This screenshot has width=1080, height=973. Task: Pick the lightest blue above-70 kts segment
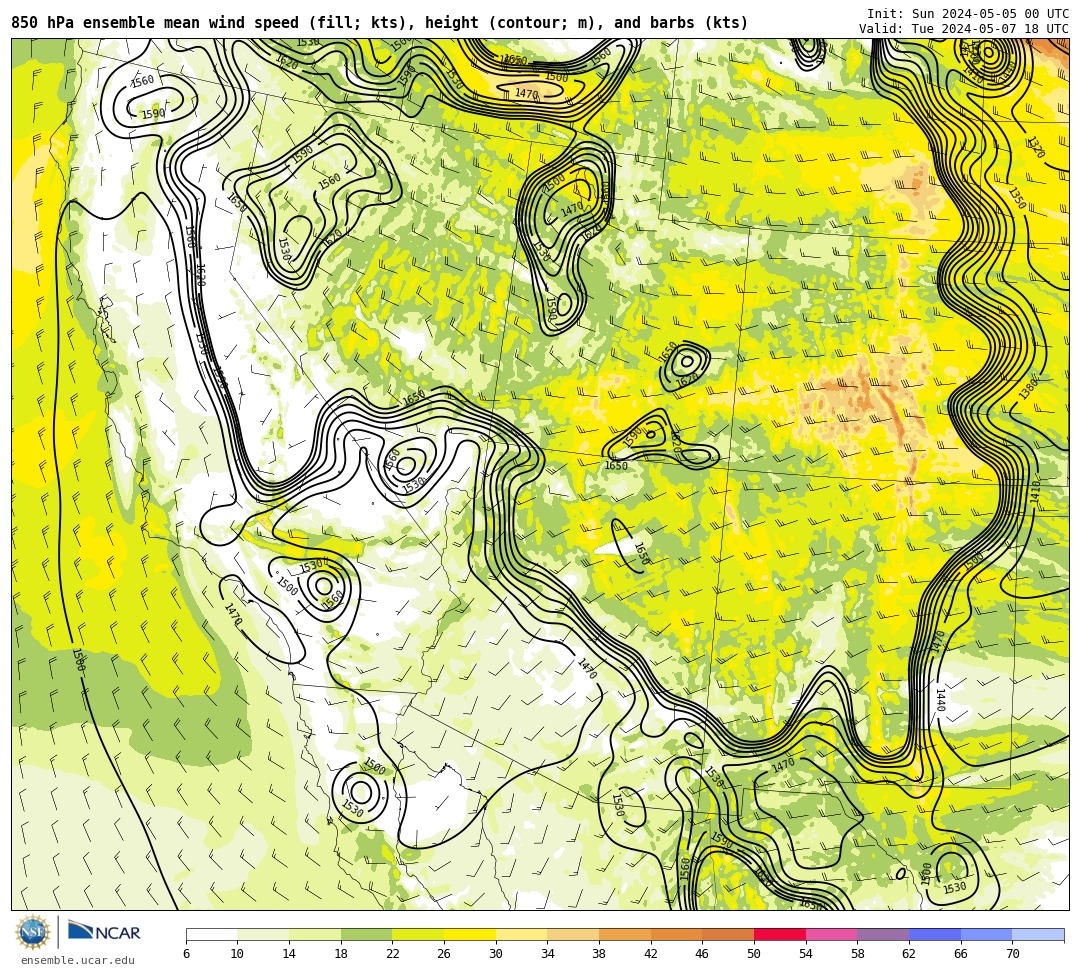click(1038, 934)
